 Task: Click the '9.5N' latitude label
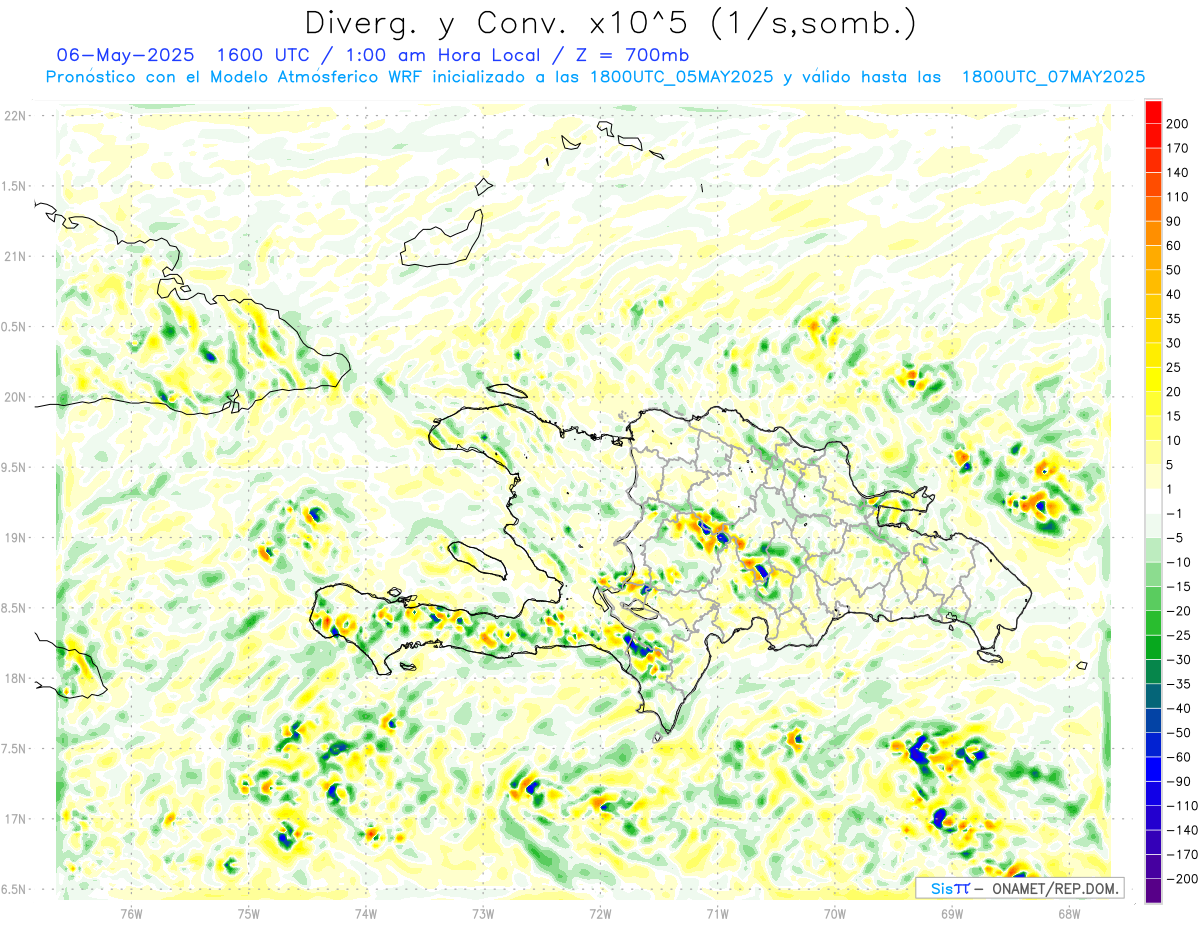[14, 468]
